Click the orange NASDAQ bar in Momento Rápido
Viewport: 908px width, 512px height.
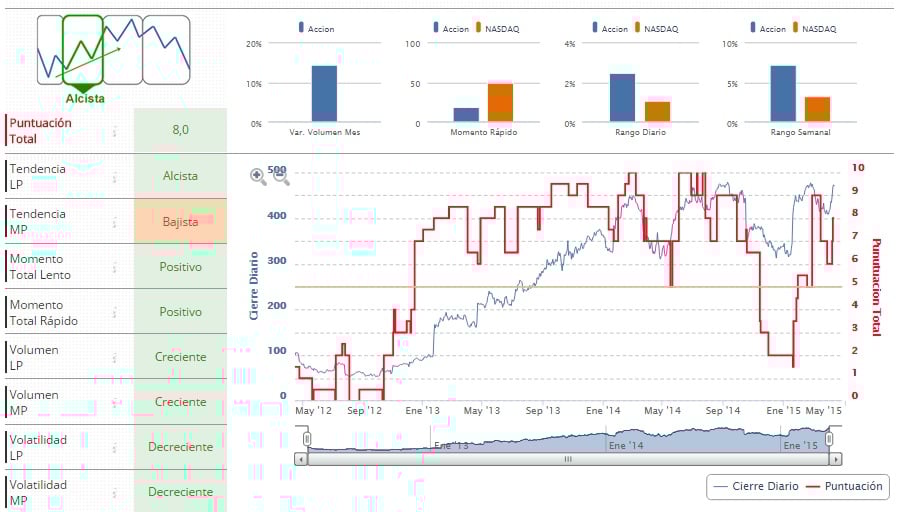pyautogui.click(x=500, y=103)
